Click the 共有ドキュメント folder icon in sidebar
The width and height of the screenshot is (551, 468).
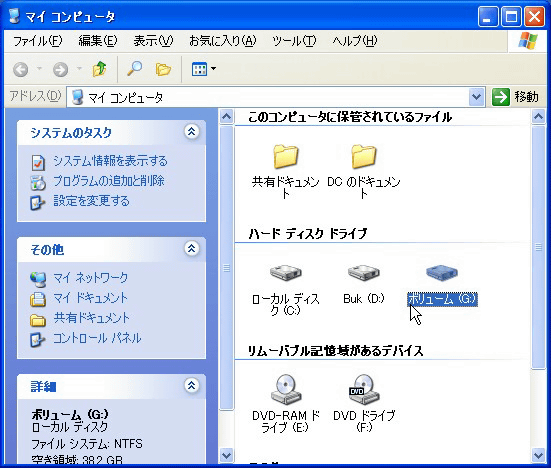(x=38, y=319)
